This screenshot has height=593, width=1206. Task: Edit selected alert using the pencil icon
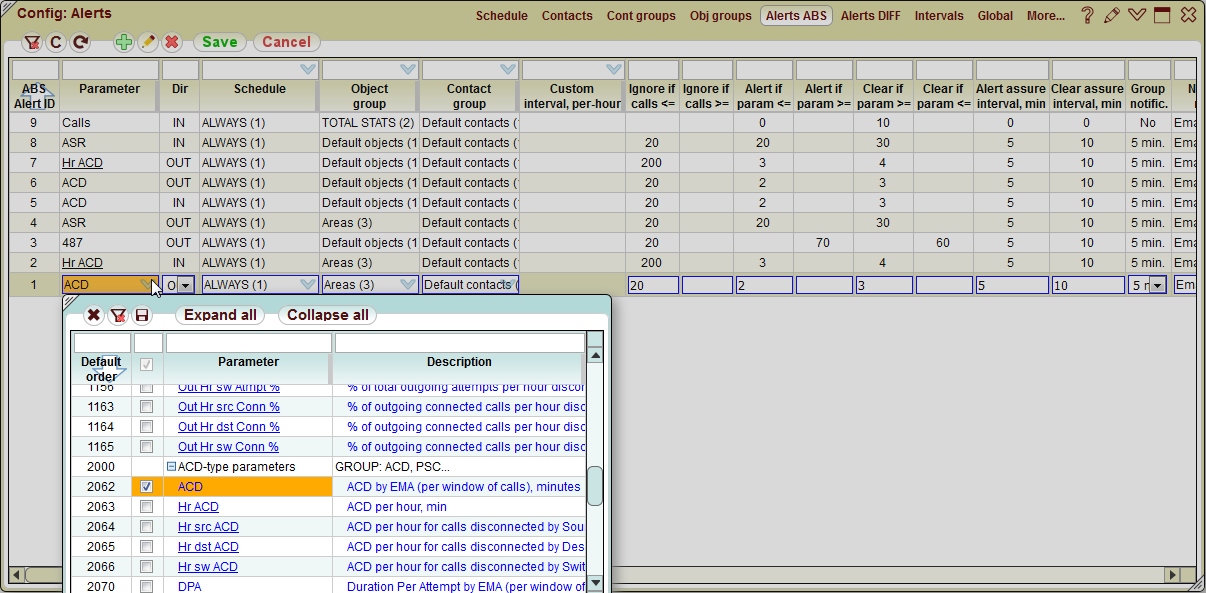pos(147,43)
